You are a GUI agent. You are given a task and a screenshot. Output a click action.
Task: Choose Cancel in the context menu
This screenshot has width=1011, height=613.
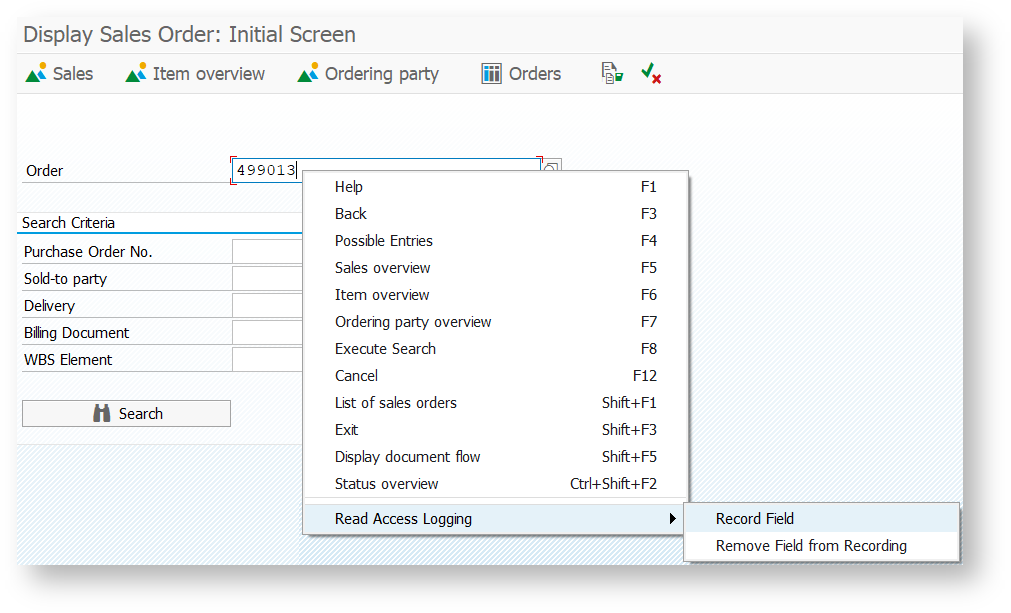495,376
